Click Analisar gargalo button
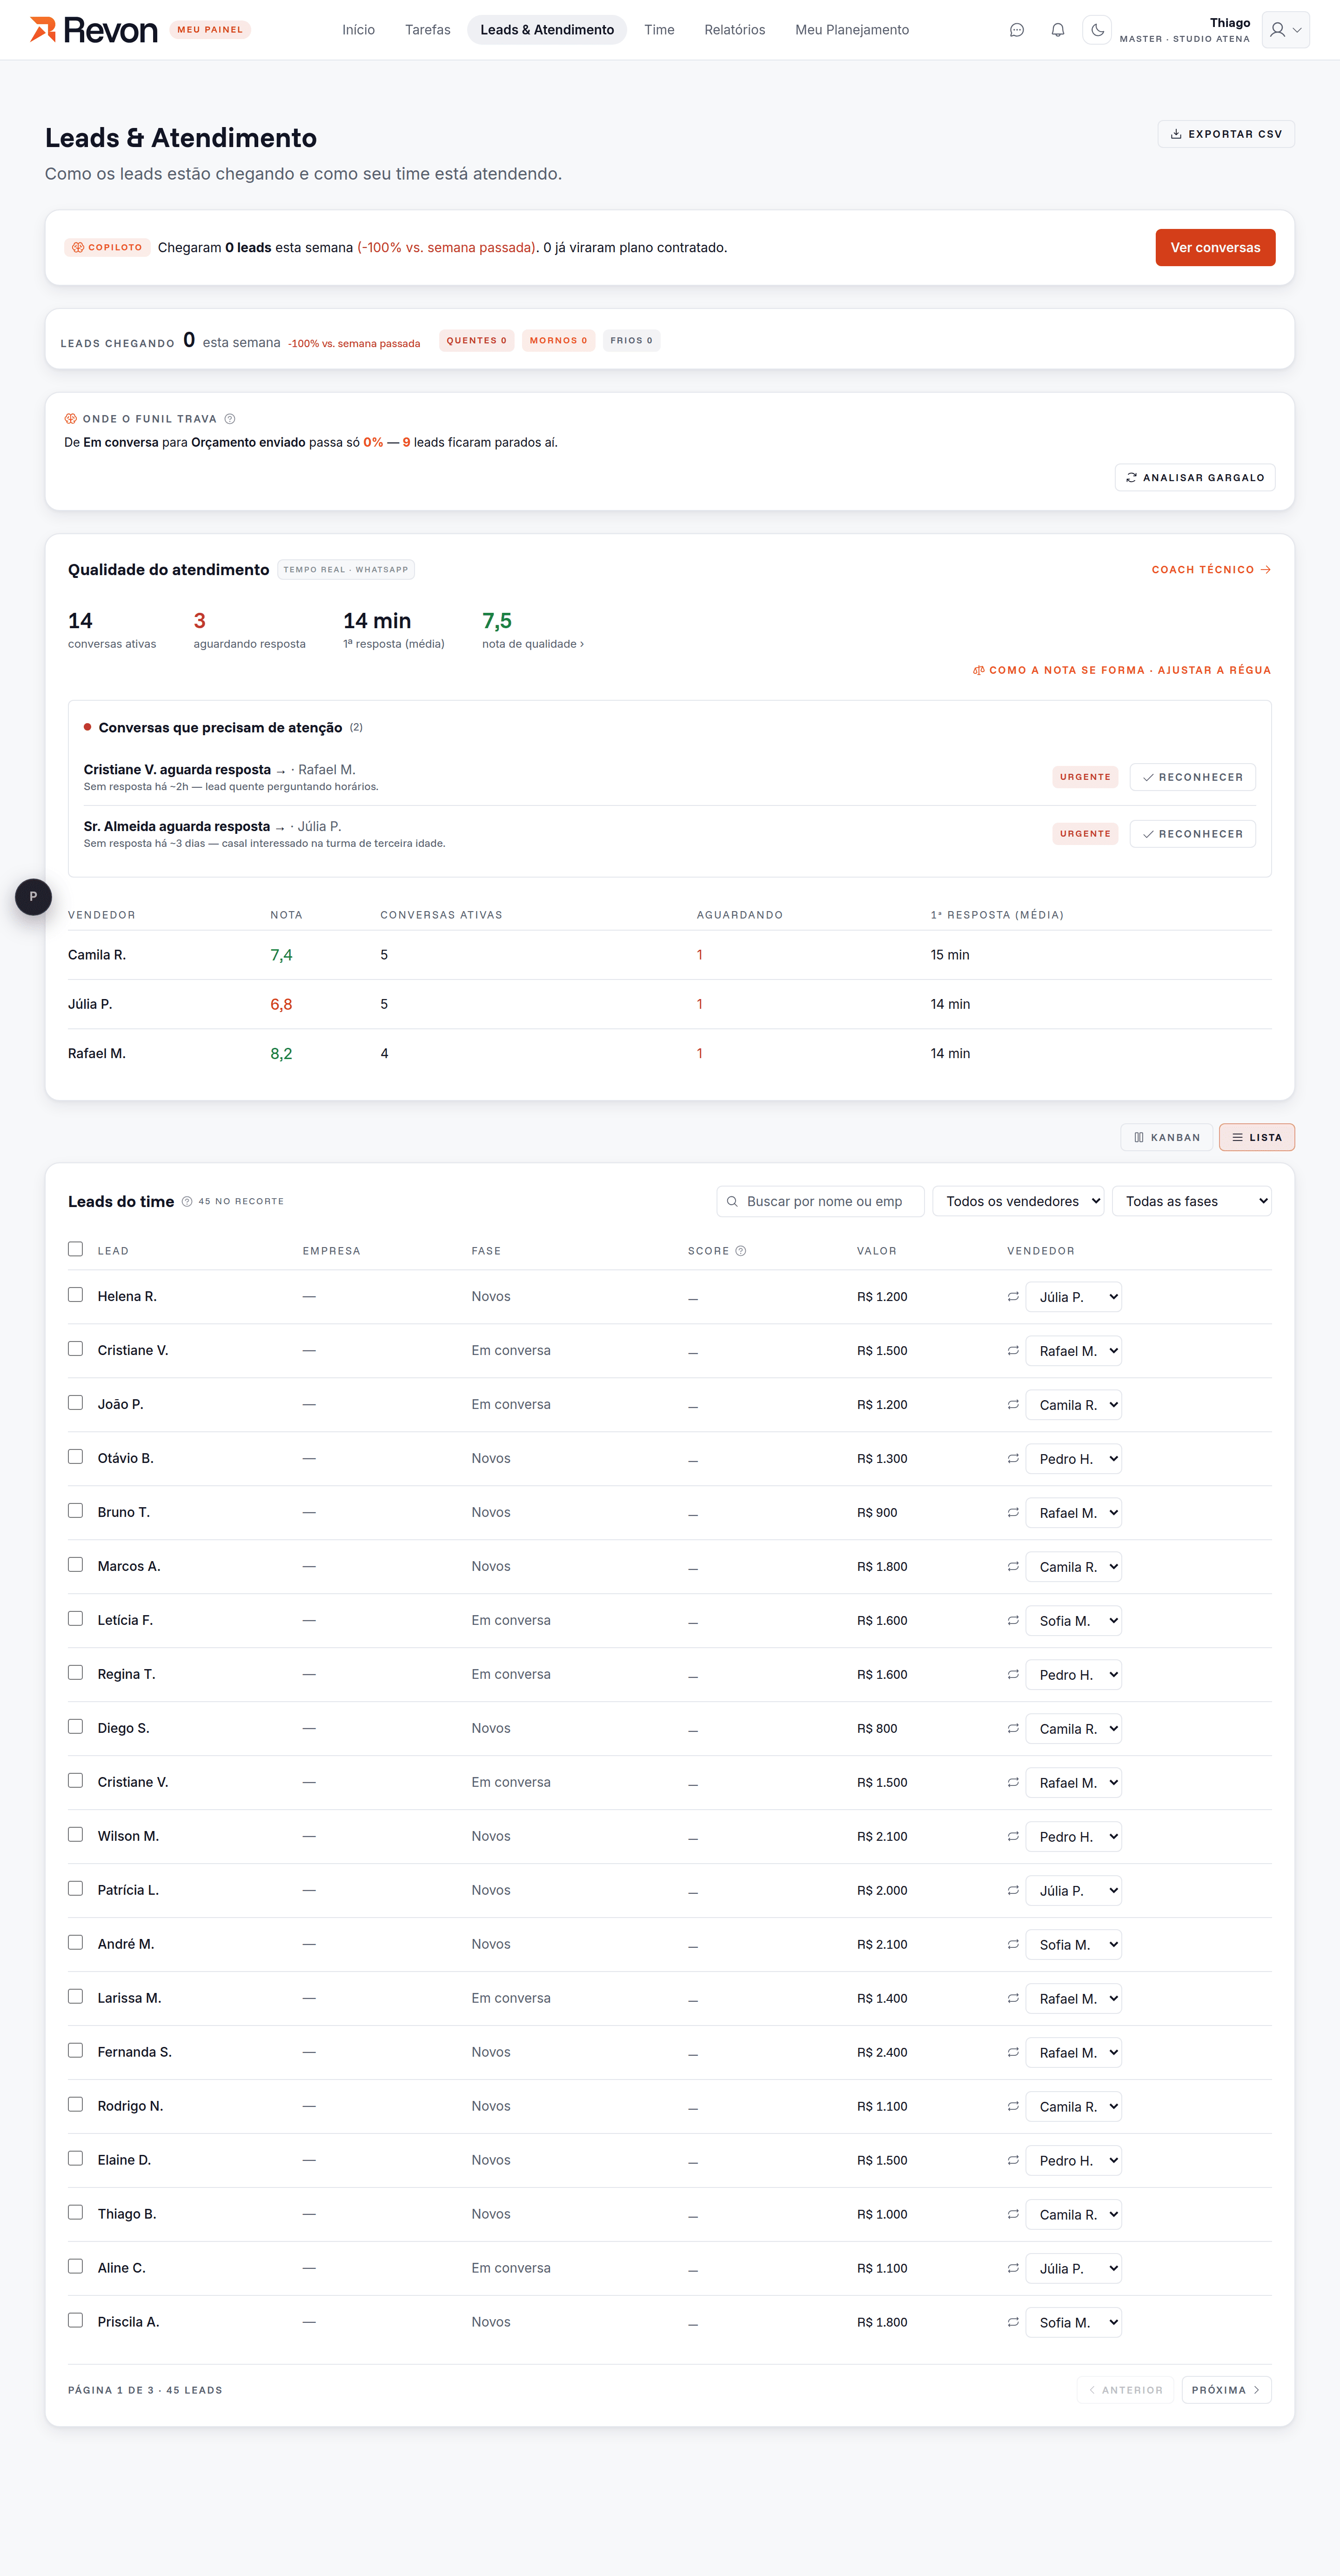This screenshot has width=1340, height=2576. (x=1195, y=478)
